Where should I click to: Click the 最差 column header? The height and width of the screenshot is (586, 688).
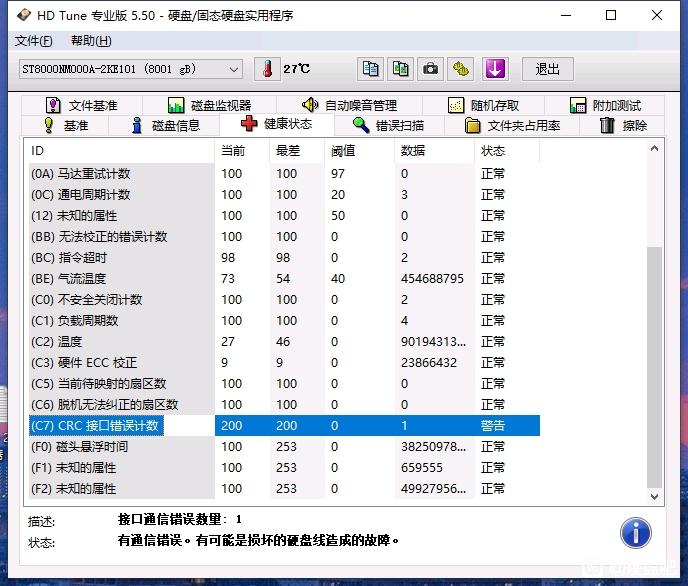pyautogui.click(x=297, y=151)
